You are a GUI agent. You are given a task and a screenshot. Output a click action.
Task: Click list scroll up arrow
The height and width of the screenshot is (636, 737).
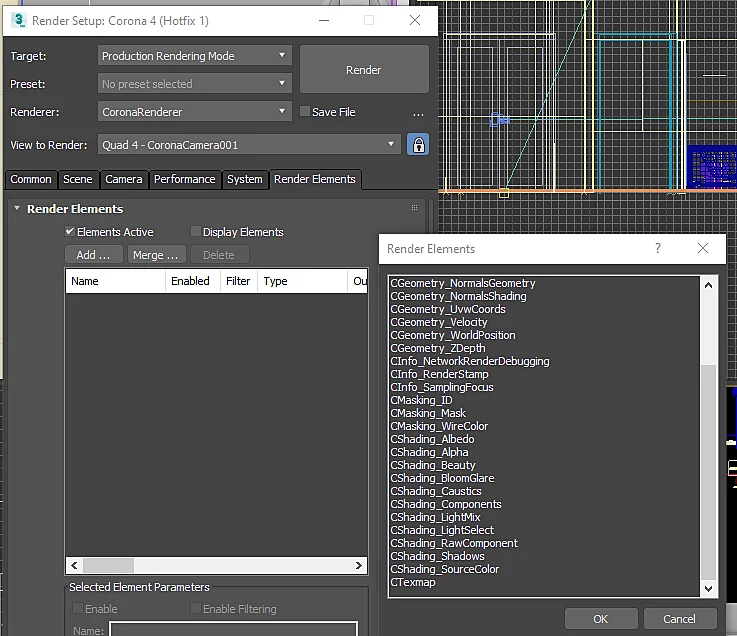pos(708,285)
